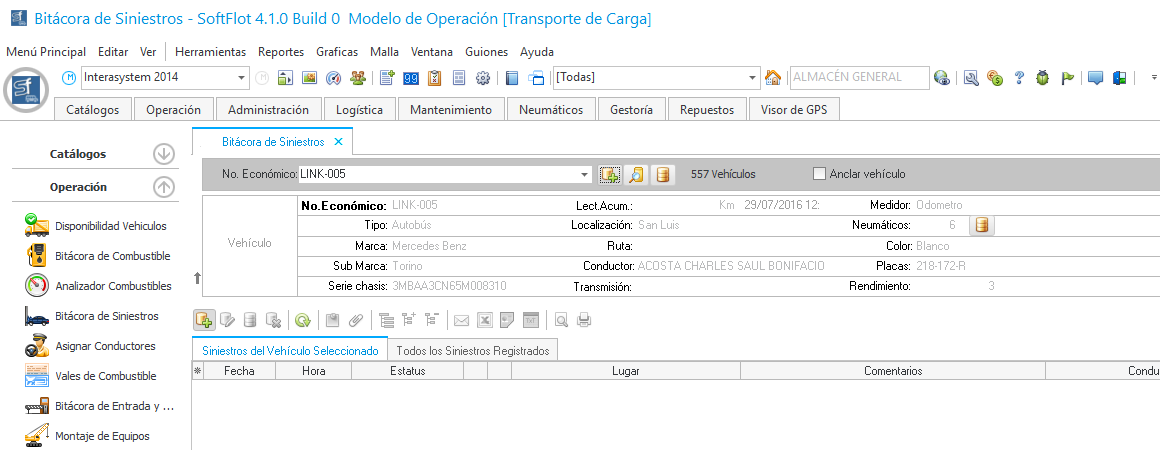The height and width of the screenshot is (450, 1160).
Task: Expand the Interasystem 2014 company dropdown
Action: pyautogui.click(x=242, y=78)
